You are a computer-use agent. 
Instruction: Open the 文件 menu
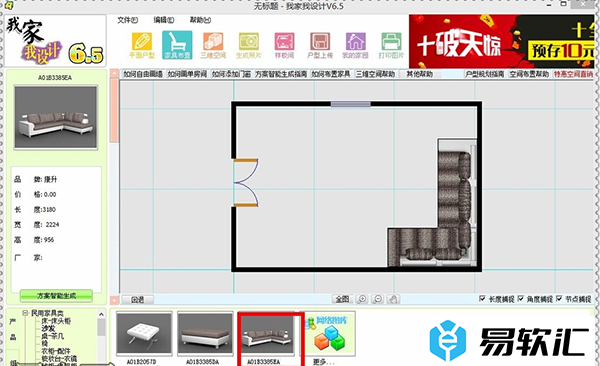127,20
